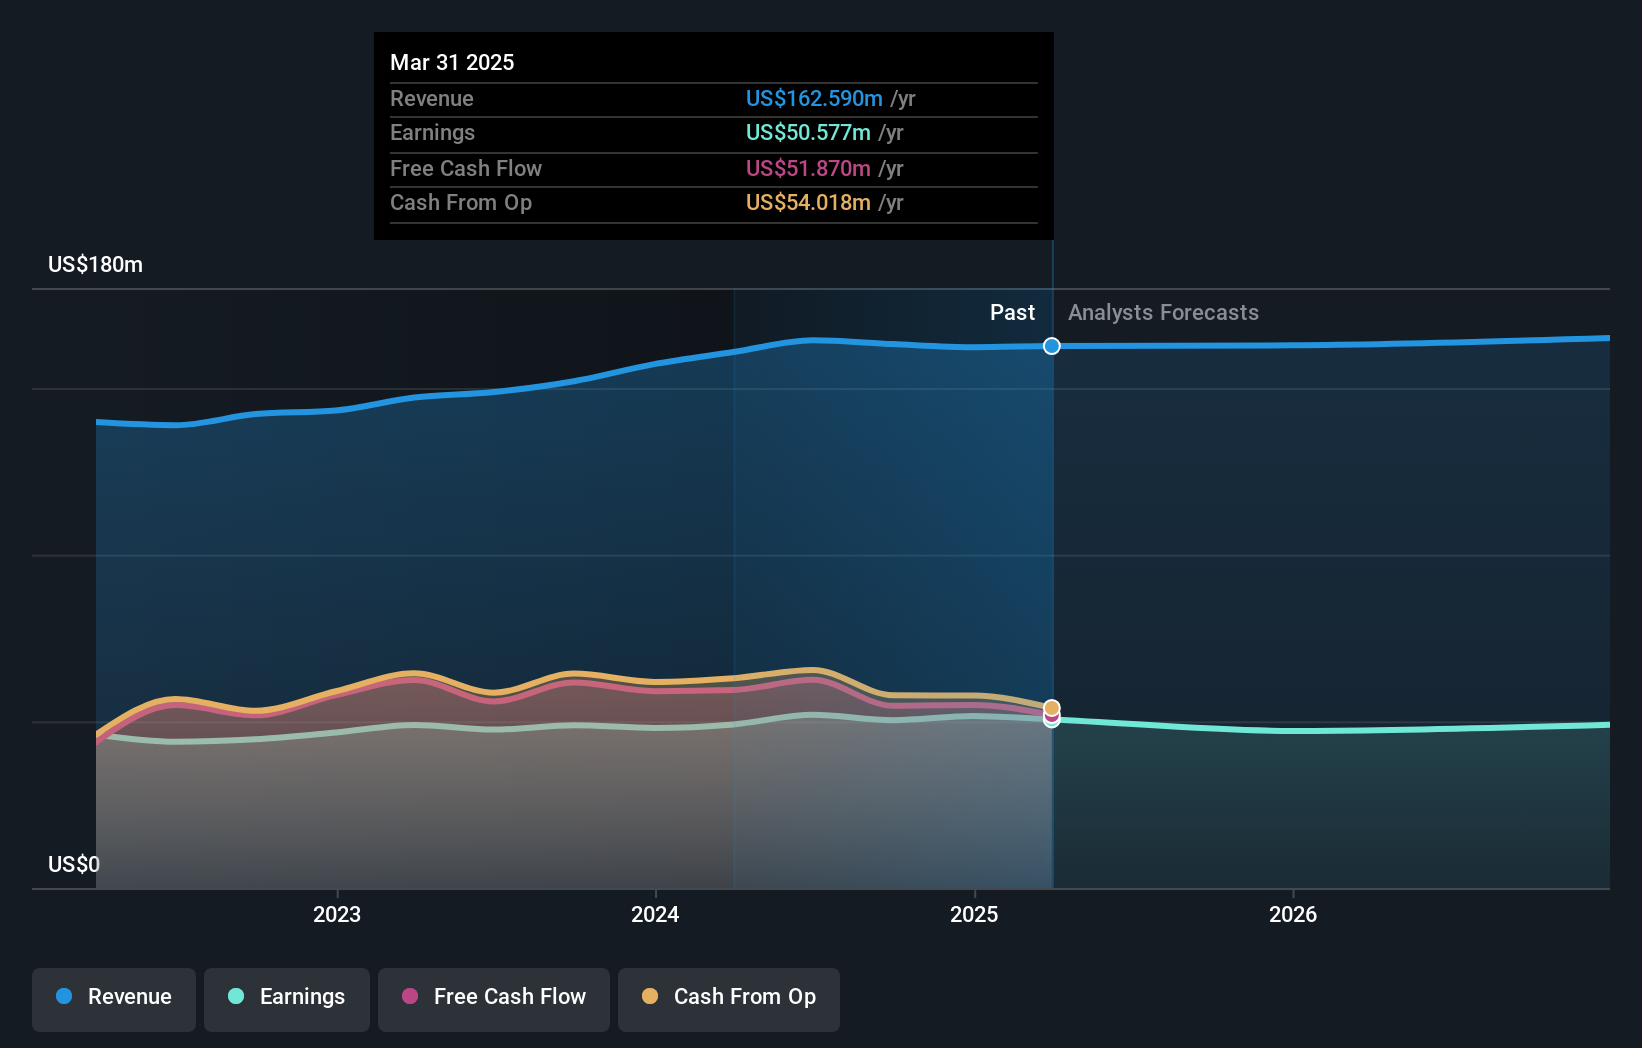1642x1048 pixels.
Task: Click the Revenue data point marker on the blue line
Action: (1052, 346)
